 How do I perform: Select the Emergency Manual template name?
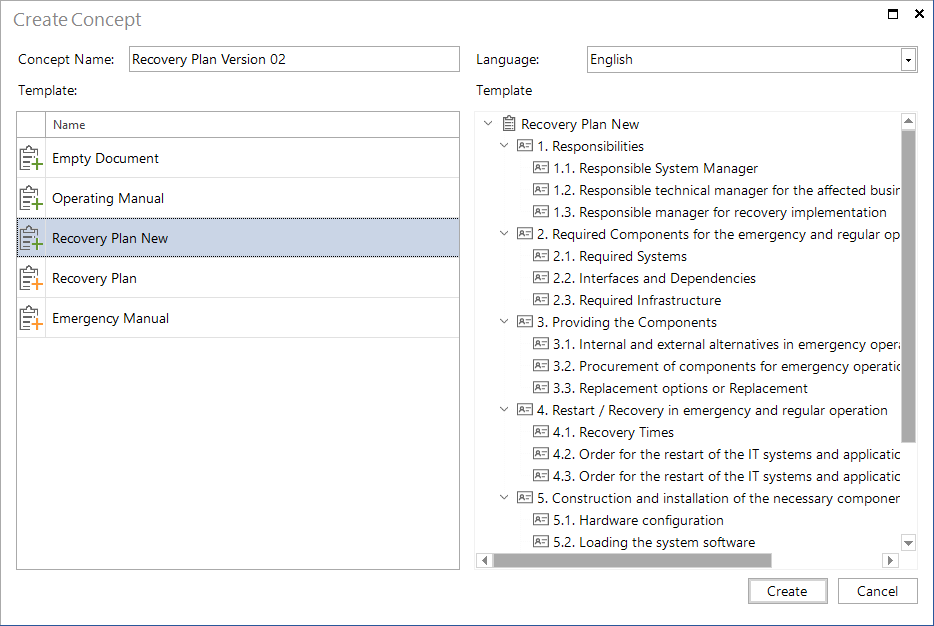coord(110,318)
